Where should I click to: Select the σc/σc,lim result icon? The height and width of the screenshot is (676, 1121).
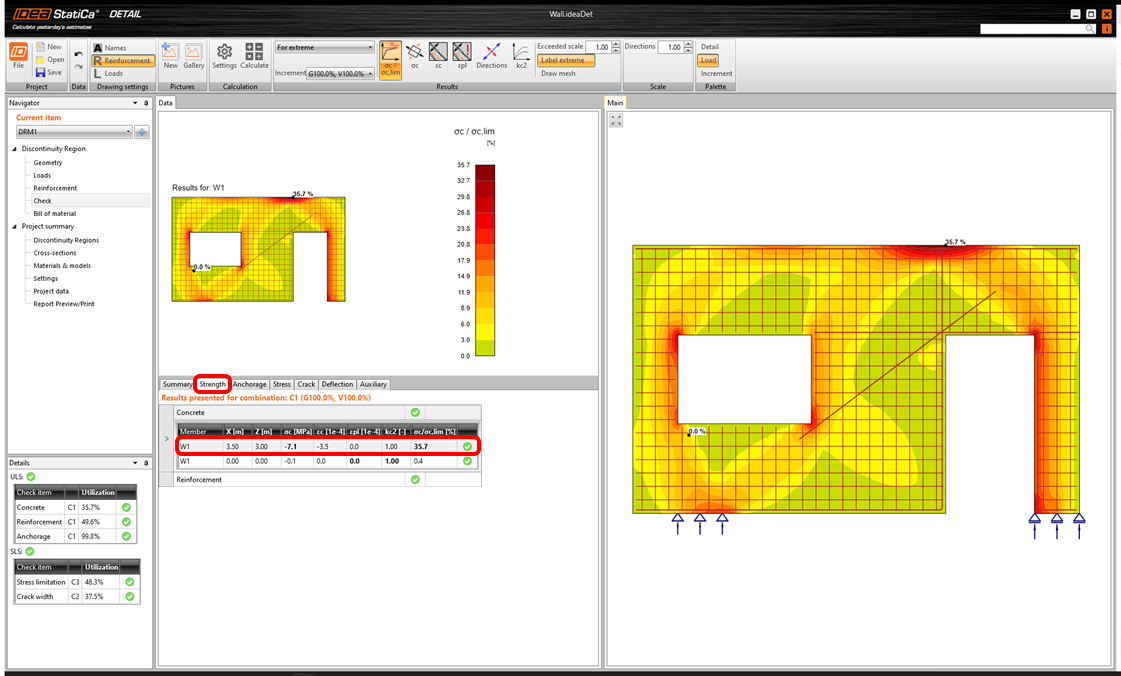390,56
